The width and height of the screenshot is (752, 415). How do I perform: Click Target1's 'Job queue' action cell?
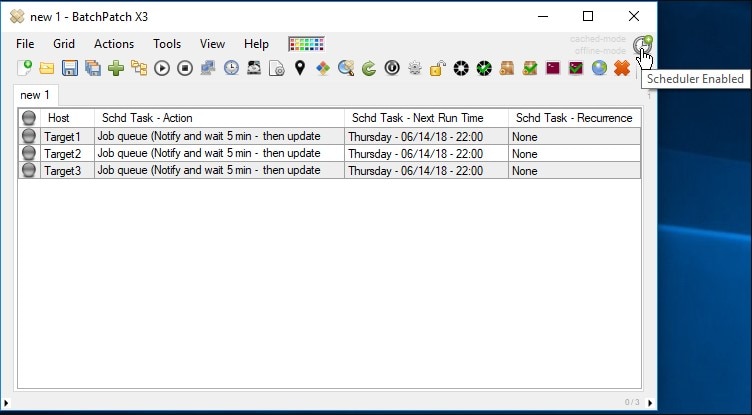point(219,136)
